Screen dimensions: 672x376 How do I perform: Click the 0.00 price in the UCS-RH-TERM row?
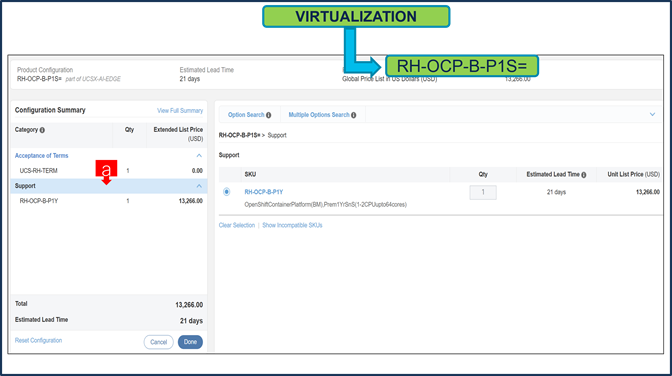click(197, 171)
